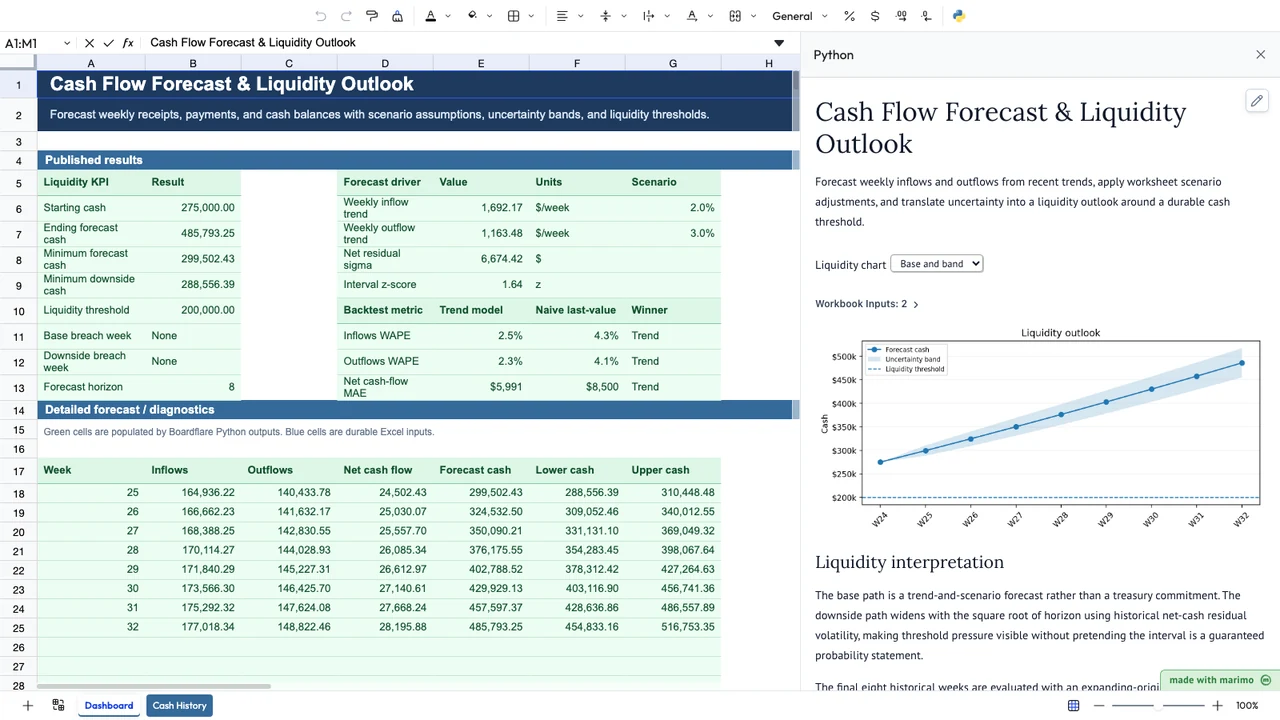Apply the fill color bucket

[x=472, y=16]
